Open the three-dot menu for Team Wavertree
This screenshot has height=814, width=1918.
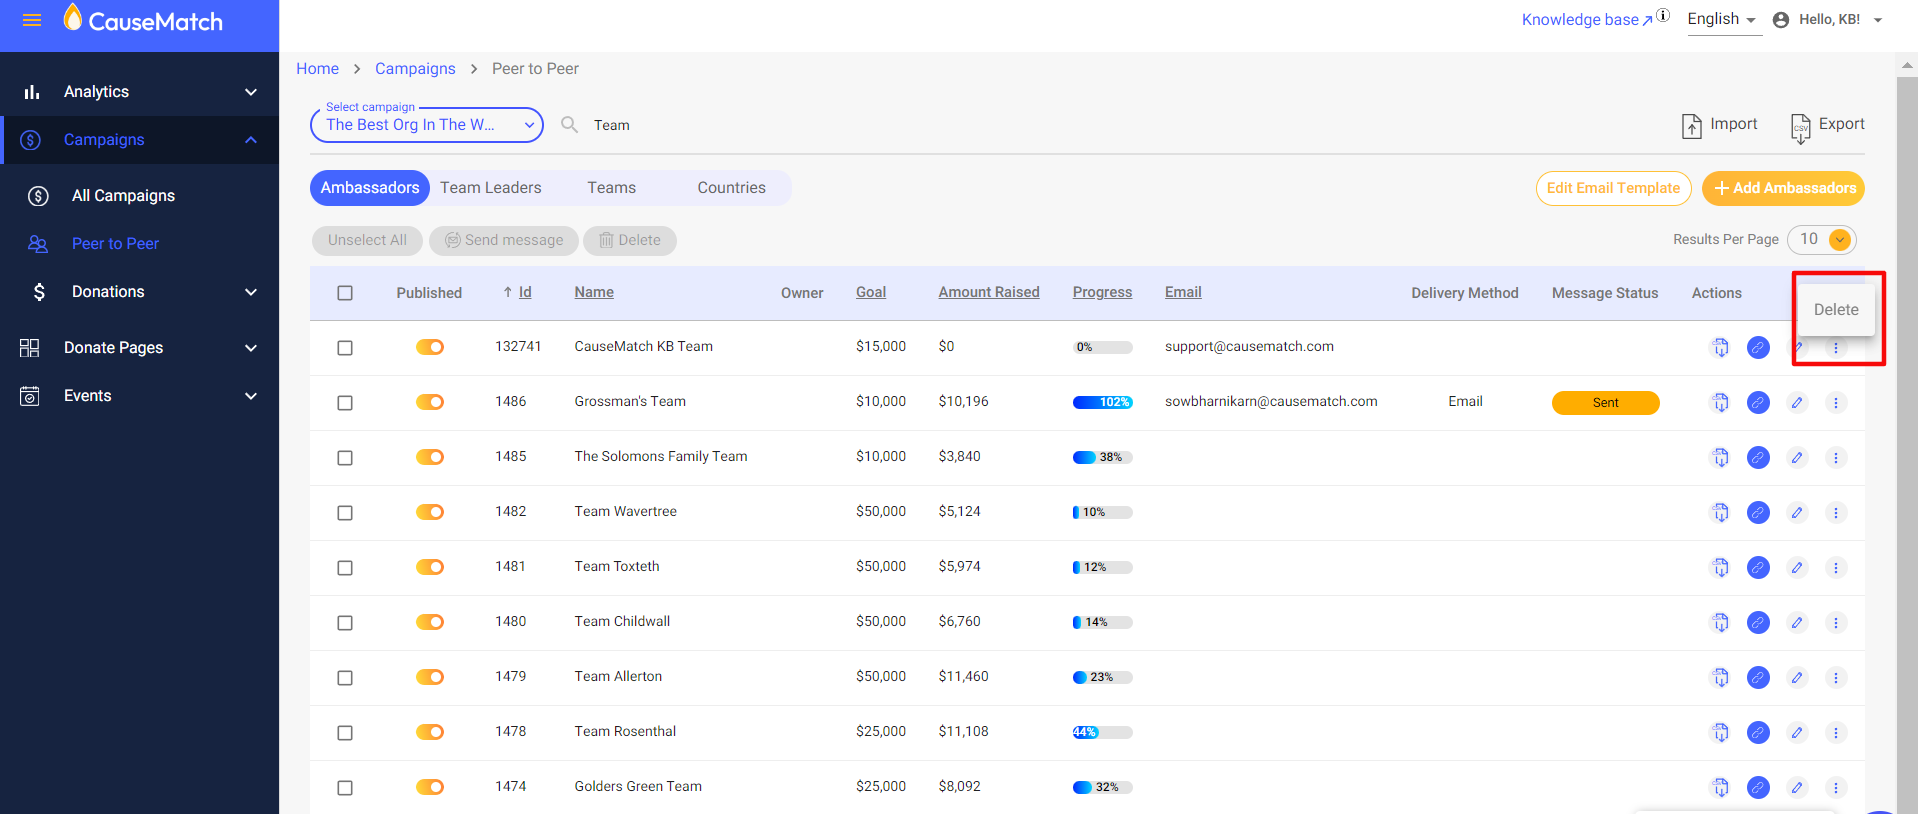1835,512
